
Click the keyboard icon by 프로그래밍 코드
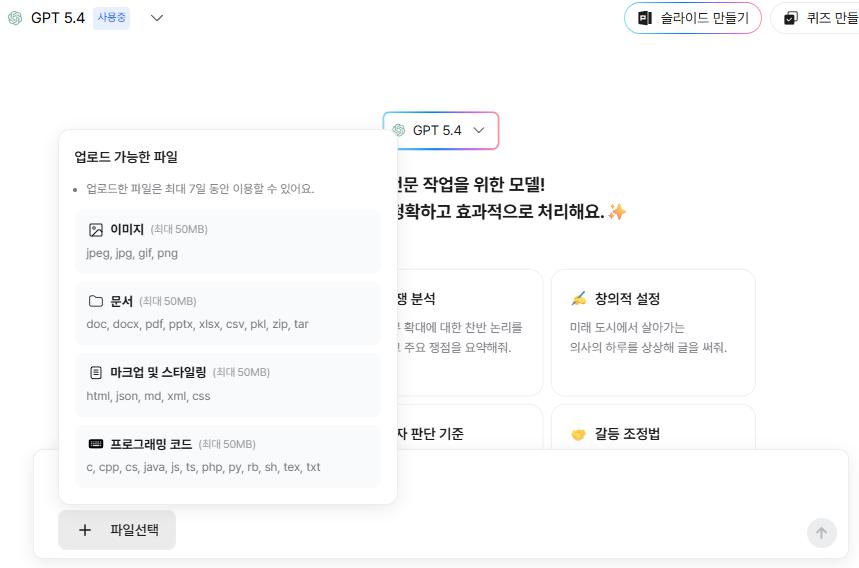coord(96,444)
